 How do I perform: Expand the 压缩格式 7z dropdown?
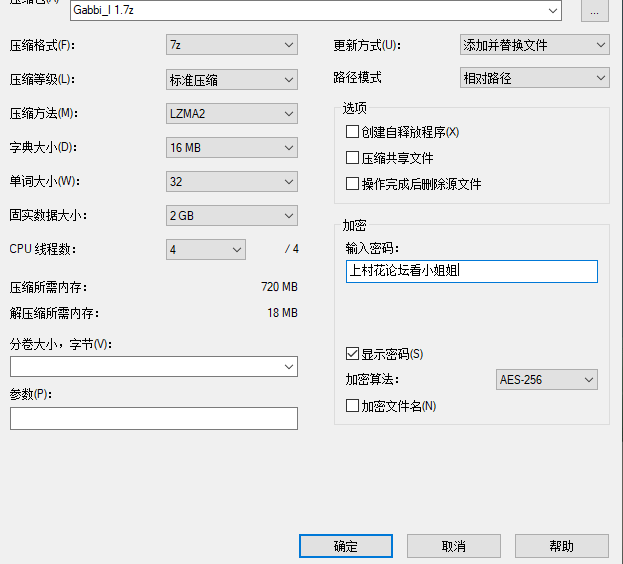(231, 45)
